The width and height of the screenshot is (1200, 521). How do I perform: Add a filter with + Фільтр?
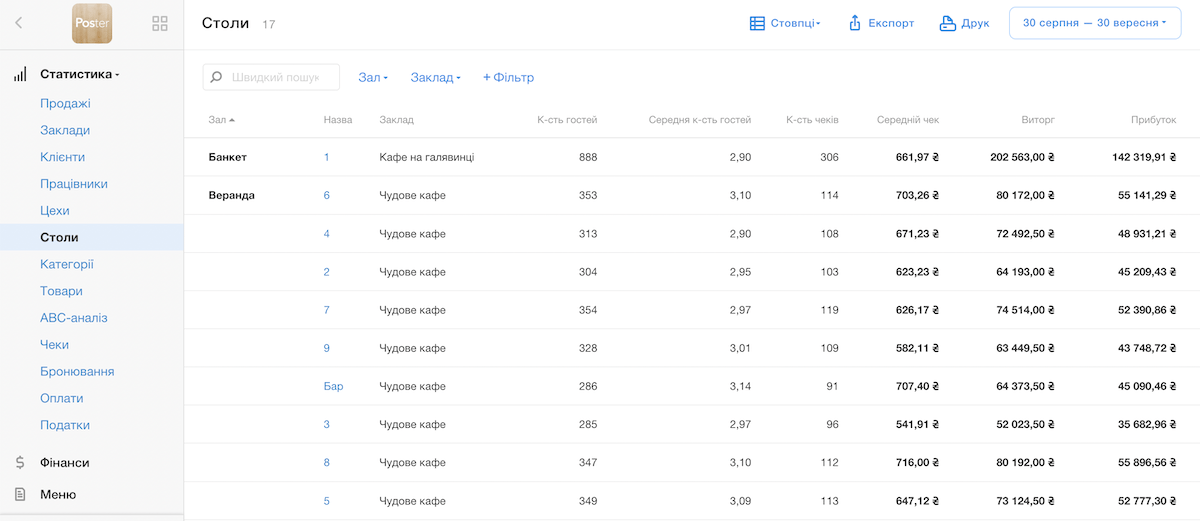coord(508,77)
